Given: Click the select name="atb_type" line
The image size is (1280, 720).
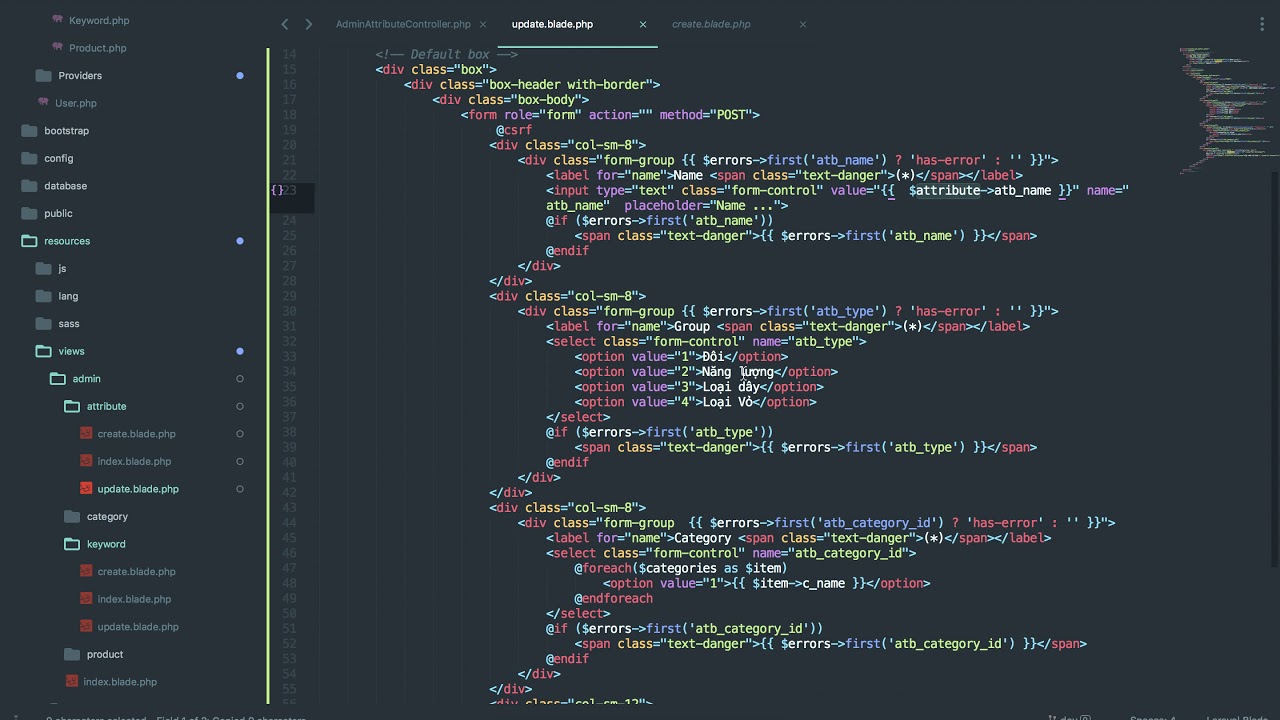Looking at the screenshot, I should point(706,342).
